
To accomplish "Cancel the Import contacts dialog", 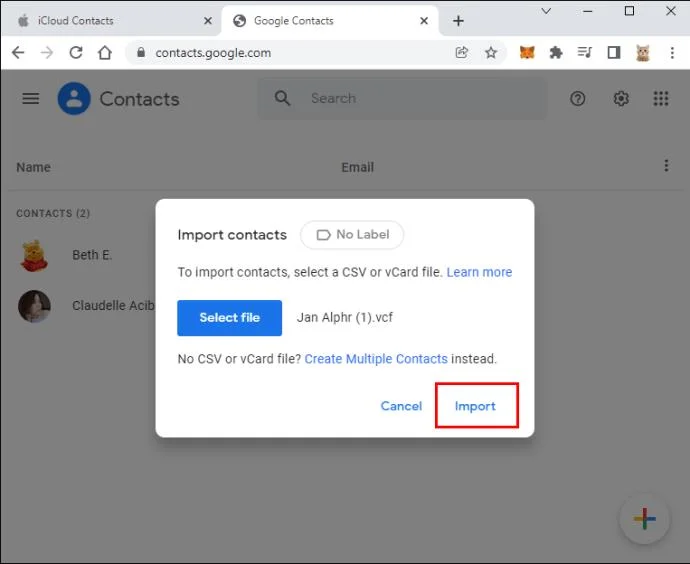I will coord(401,406).
